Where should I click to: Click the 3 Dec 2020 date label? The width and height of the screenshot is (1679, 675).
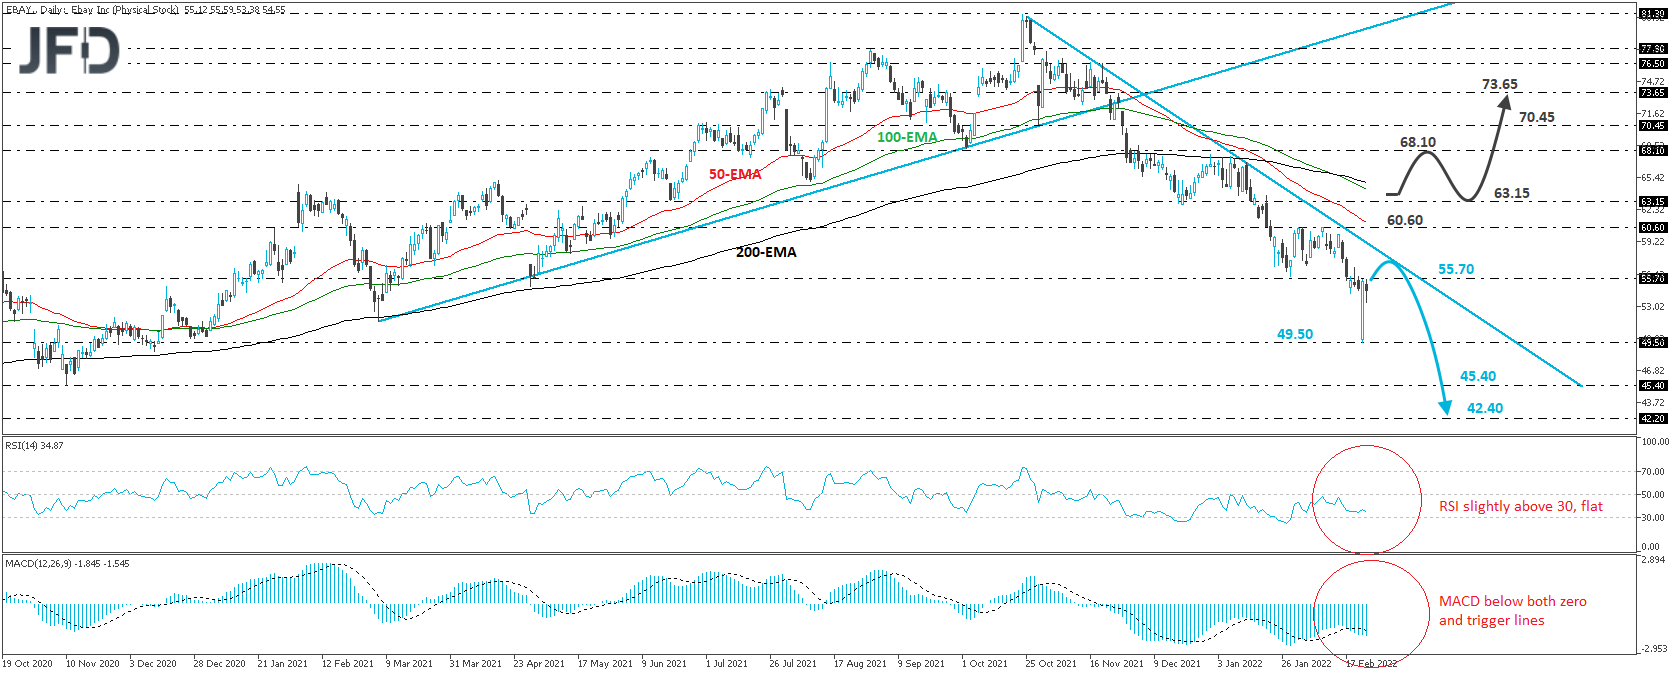[x=153, y=663]
